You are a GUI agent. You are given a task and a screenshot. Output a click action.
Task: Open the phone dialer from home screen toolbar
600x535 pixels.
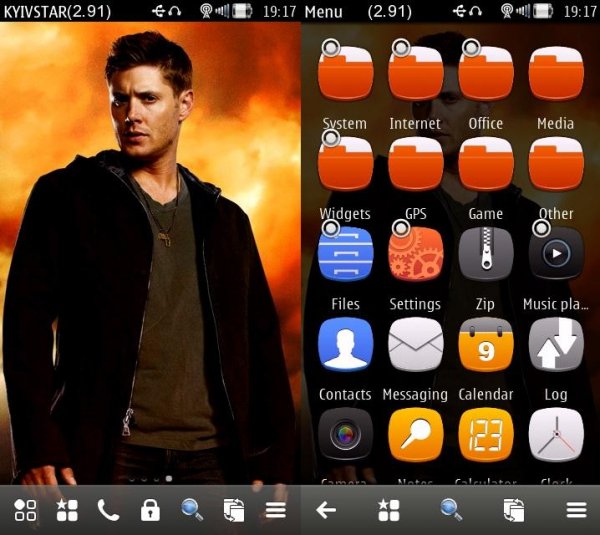coord(108,510)
